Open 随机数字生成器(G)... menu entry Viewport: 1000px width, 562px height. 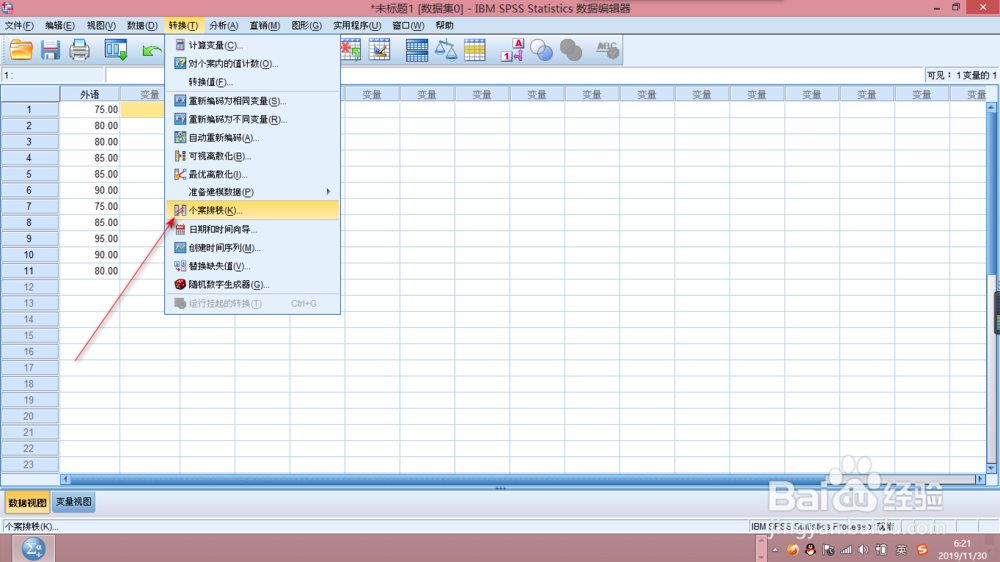point(252,285)
